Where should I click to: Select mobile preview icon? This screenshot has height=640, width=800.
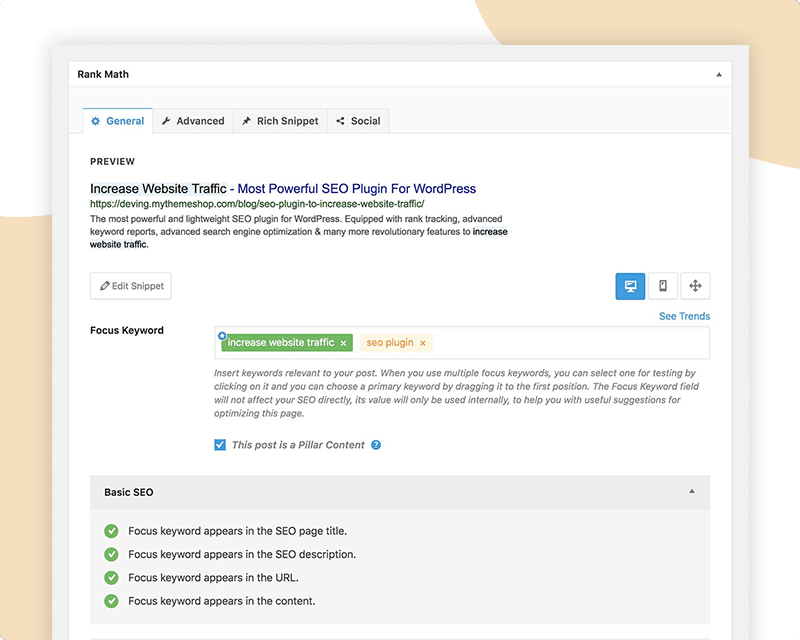coord(663,286)
